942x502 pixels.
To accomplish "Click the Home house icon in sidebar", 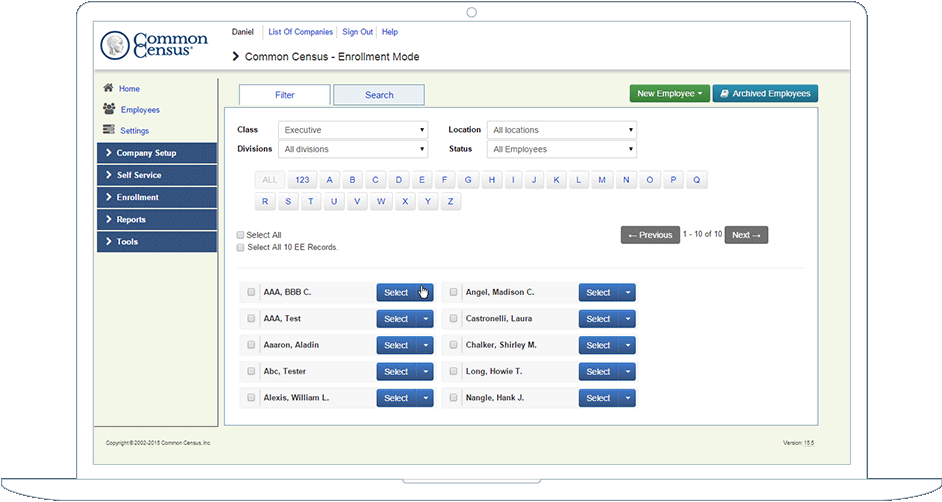I will click(108, 88).
